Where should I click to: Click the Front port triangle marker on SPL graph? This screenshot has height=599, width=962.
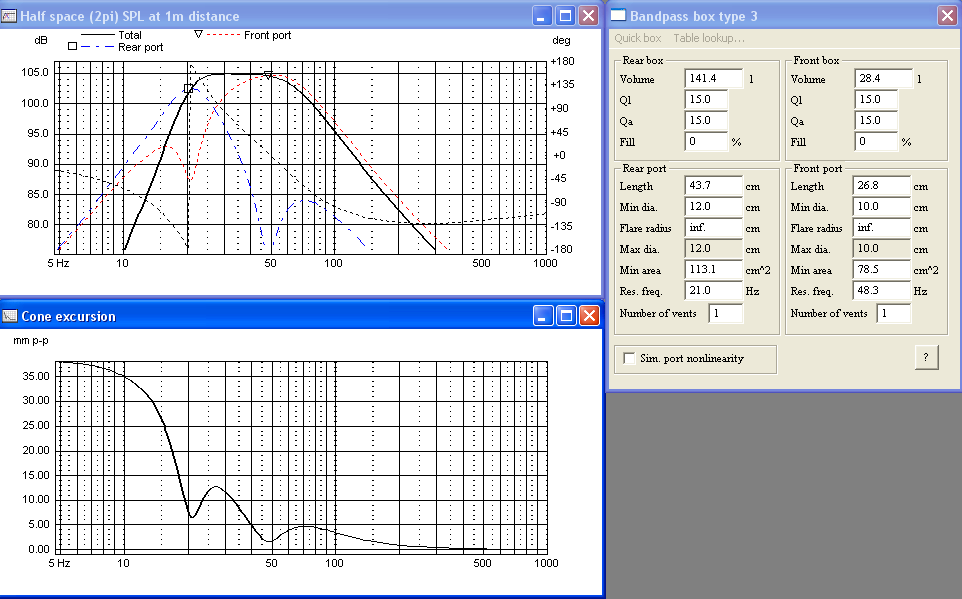(268, 75)
